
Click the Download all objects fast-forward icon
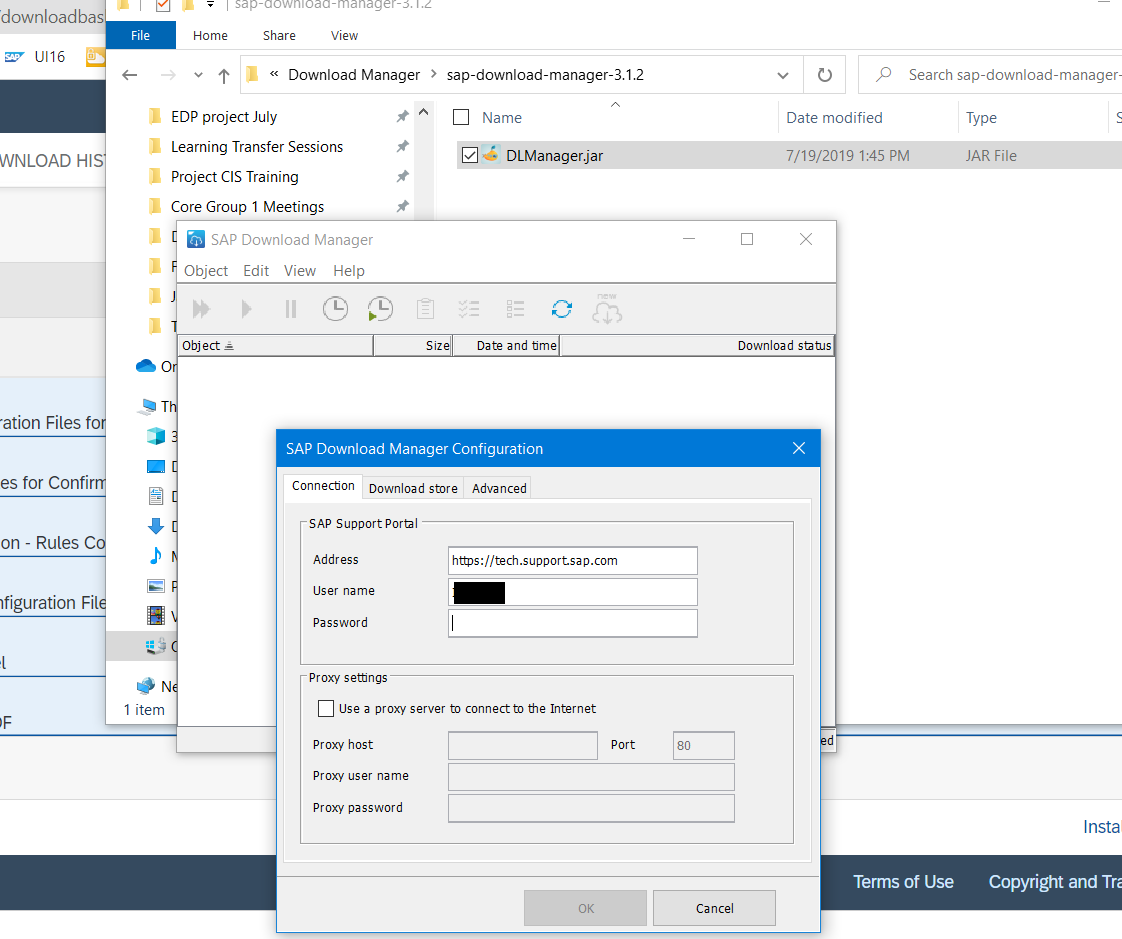tap(202, 309)
